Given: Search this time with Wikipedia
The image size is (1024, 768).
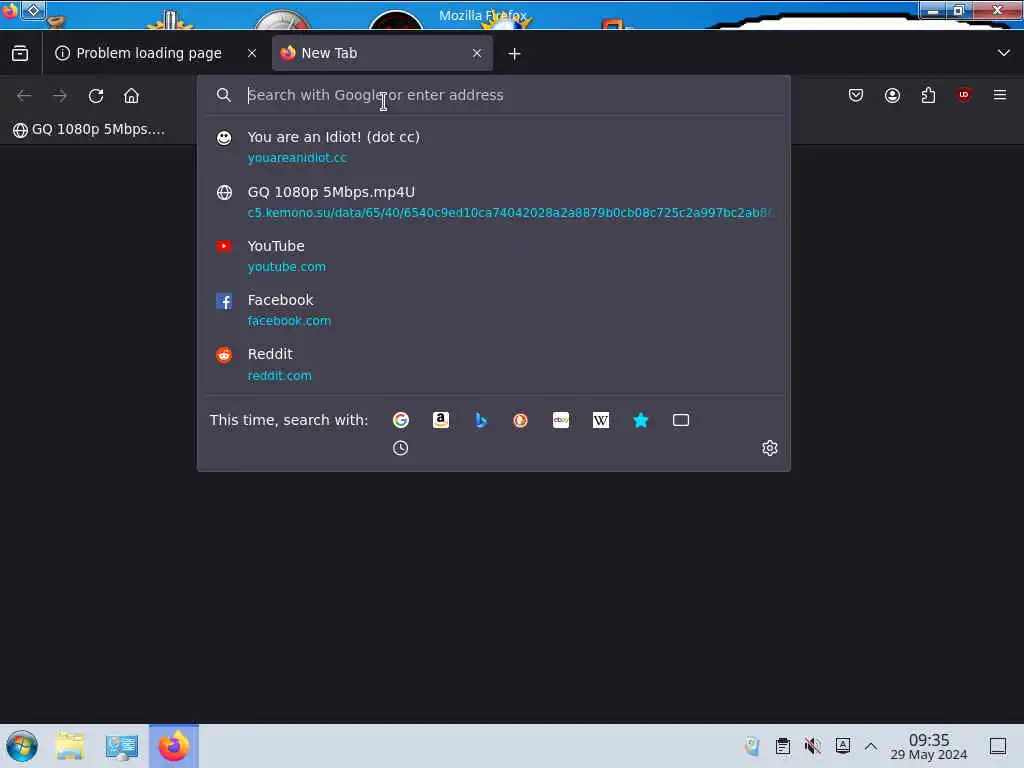Looking at the screenshot, I should [x=601, y=420].
